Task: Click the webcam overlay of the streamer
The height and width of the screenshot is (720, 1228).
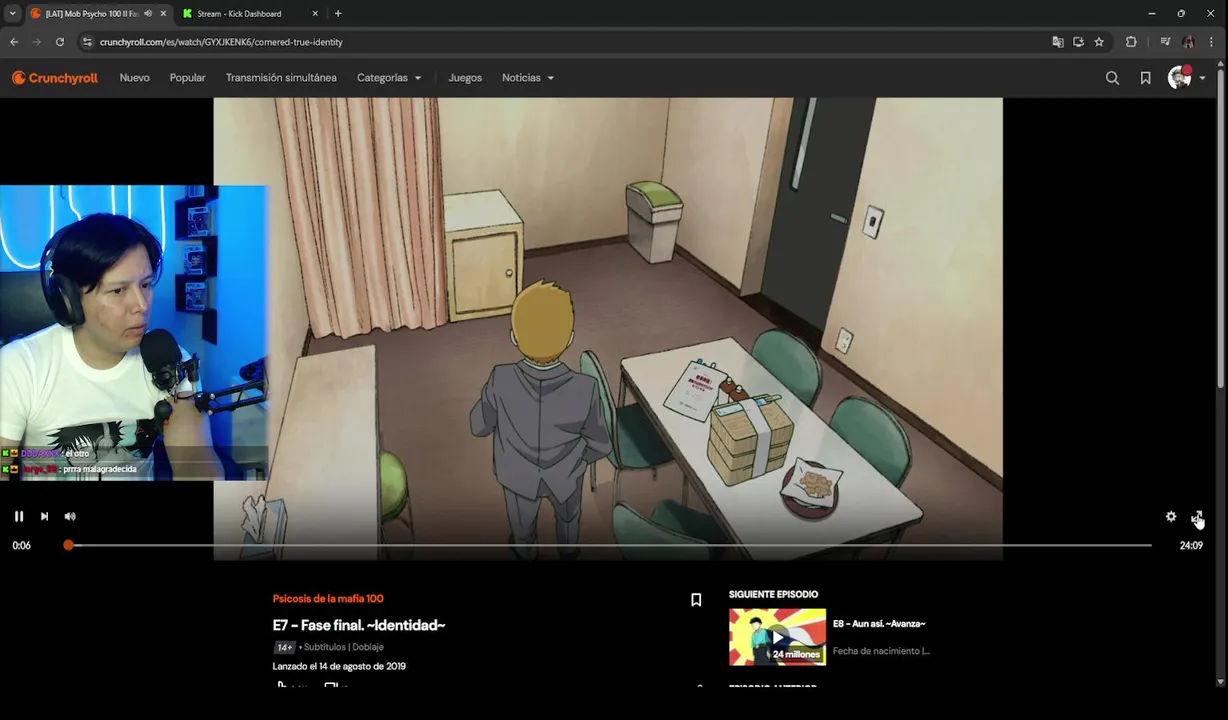Action: pyautogui.click(x=134, y=332)
